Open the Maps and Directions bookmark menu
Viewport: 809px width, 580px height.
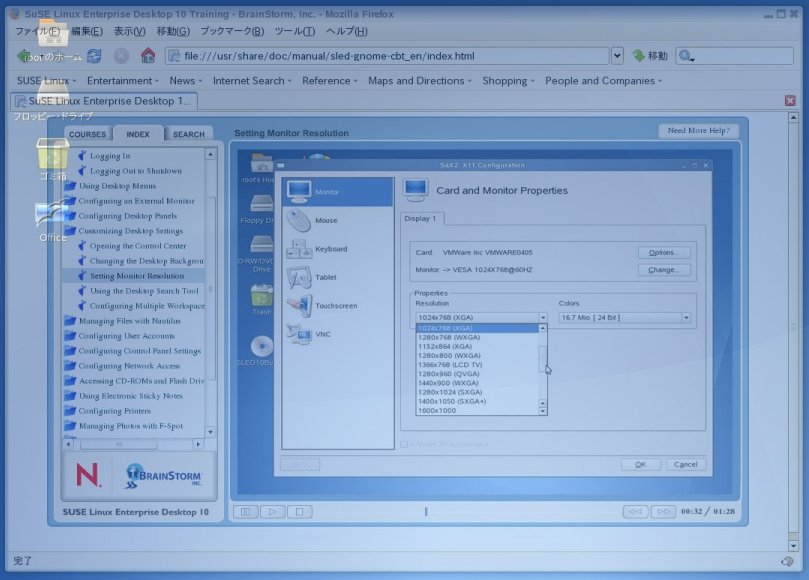coord(420,81)
